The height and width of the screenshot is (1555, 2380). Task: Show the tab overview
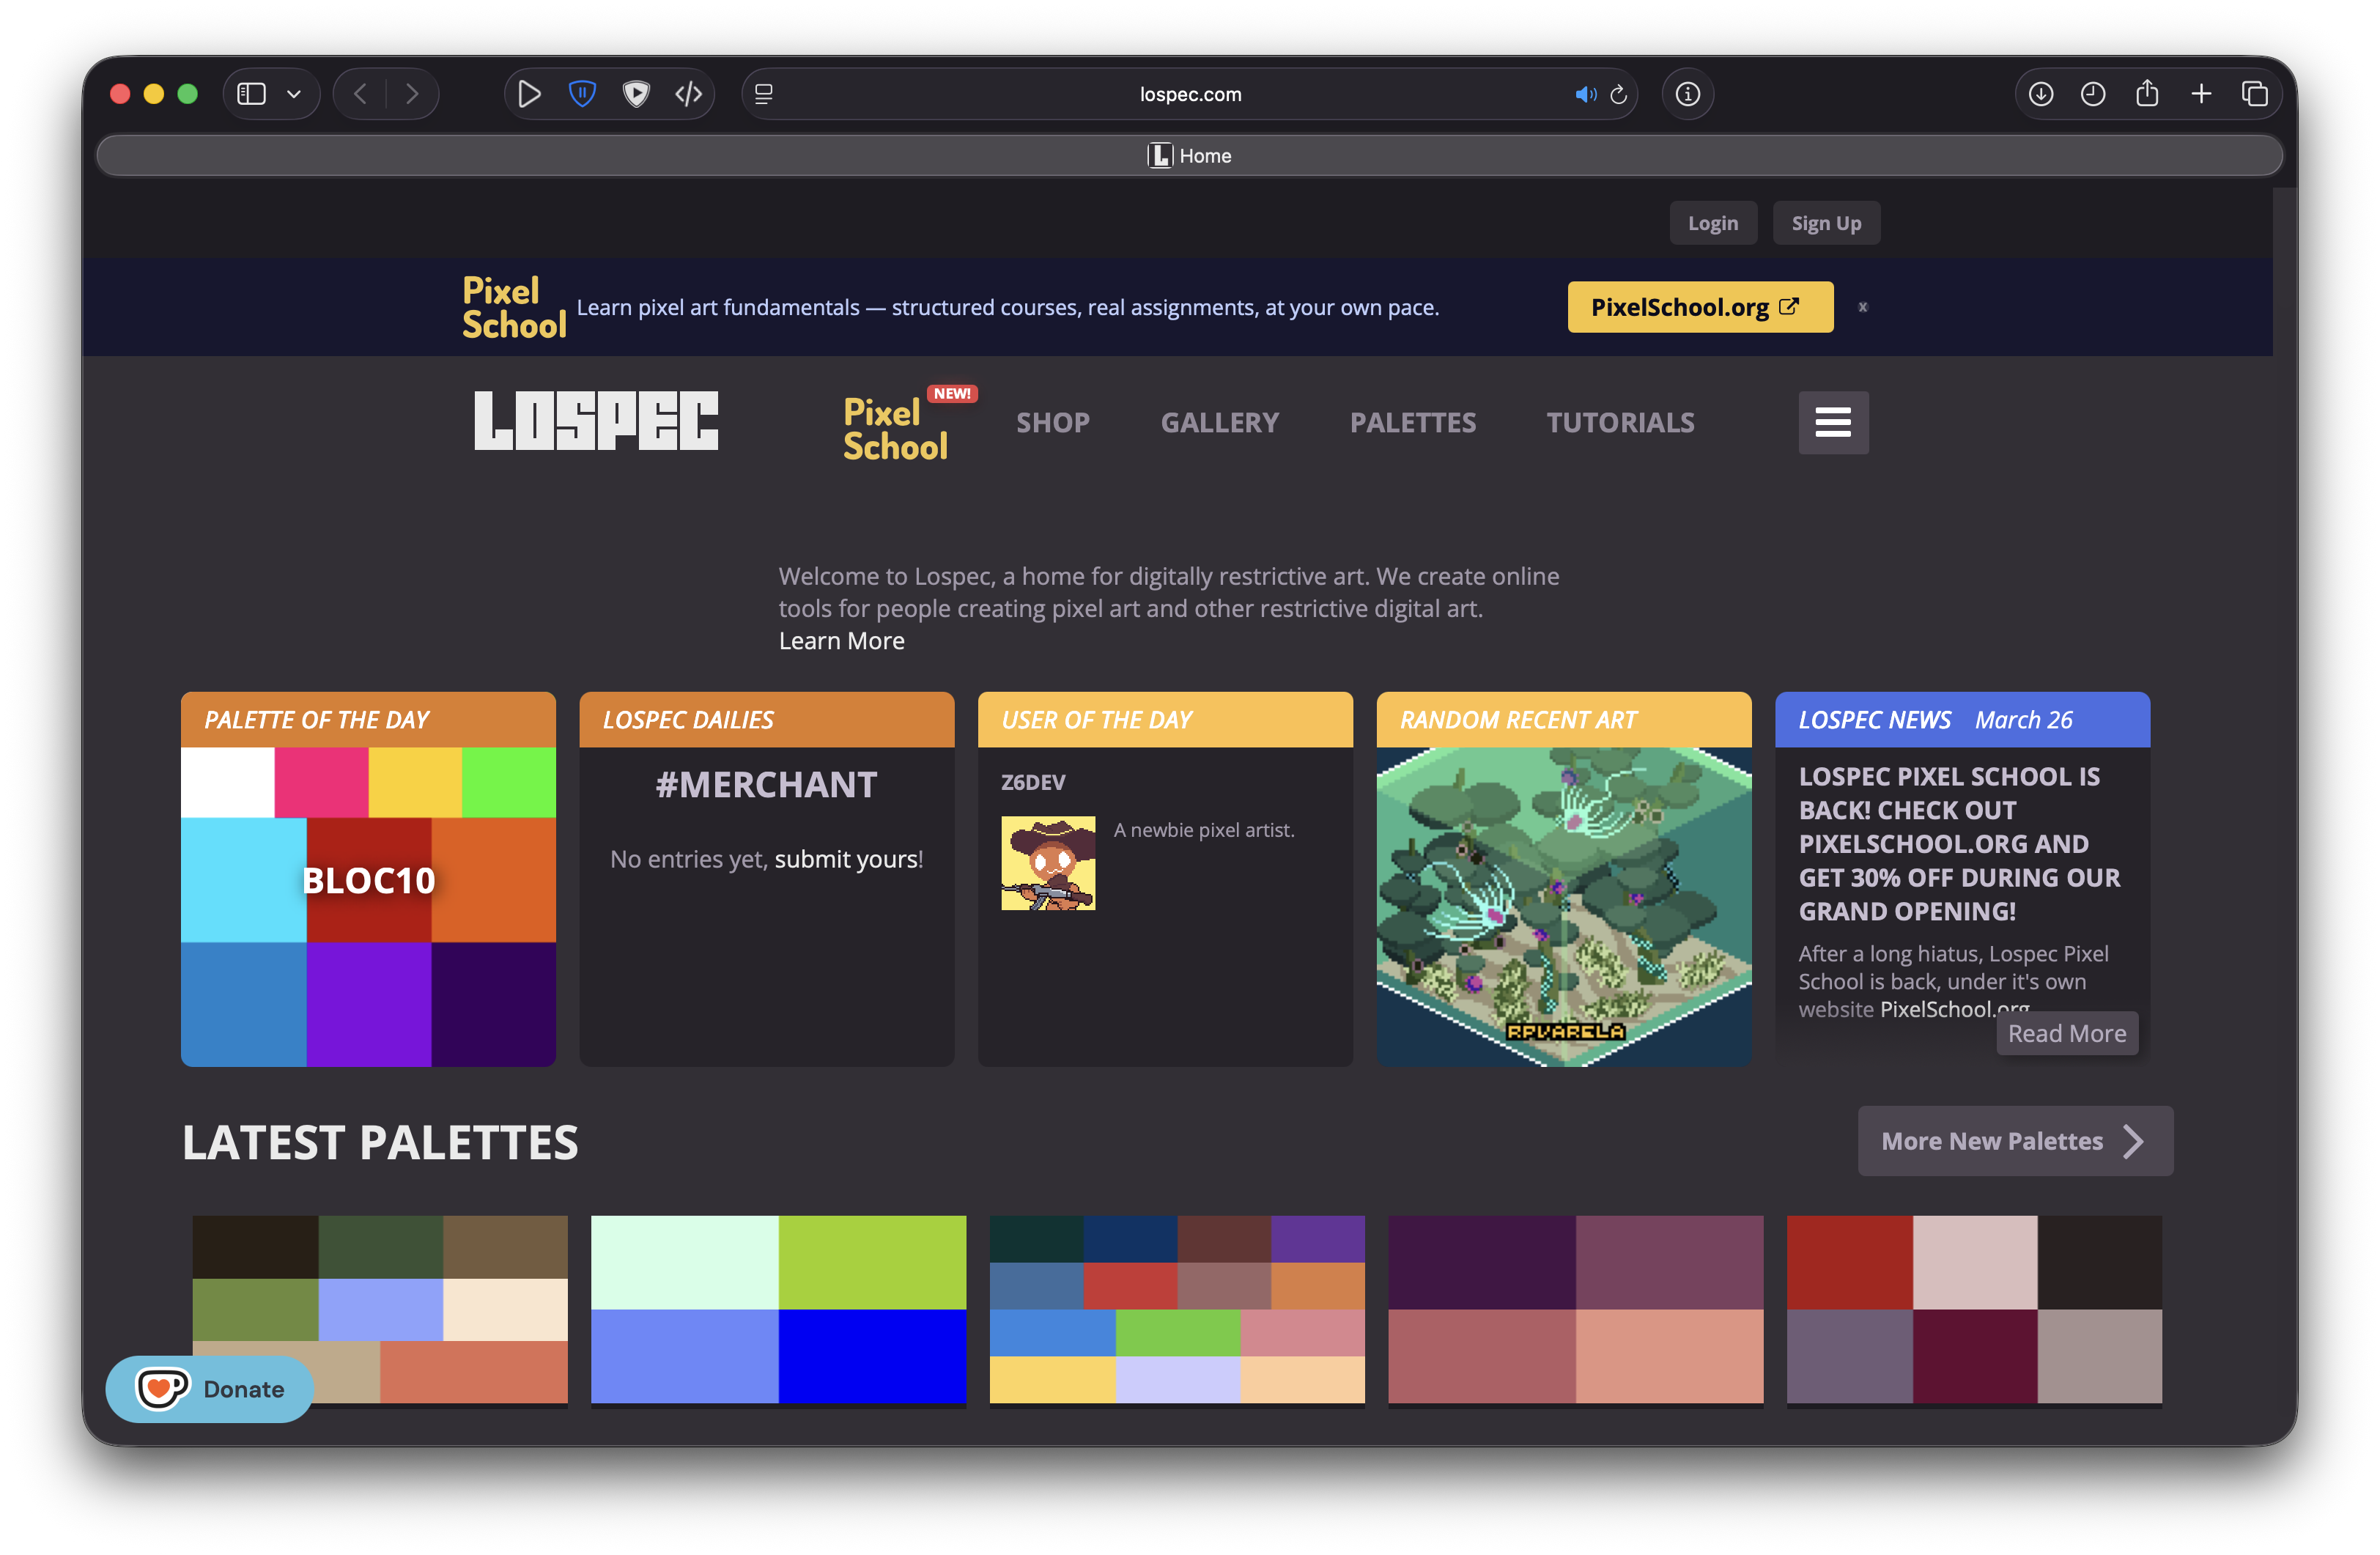click(x=2255, y=94)
